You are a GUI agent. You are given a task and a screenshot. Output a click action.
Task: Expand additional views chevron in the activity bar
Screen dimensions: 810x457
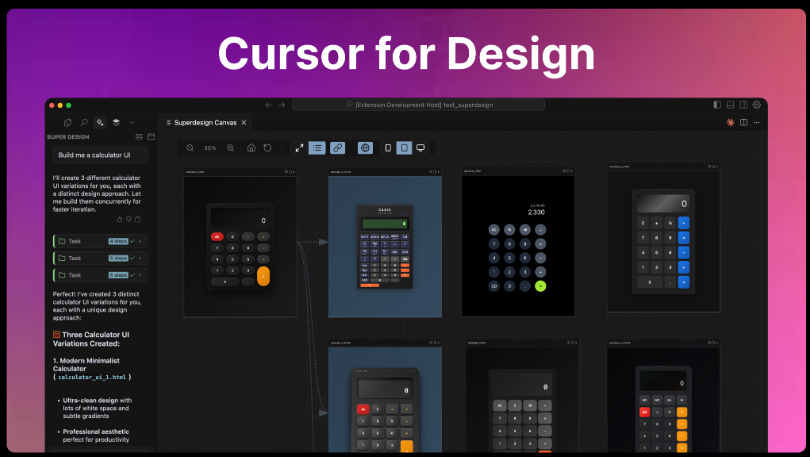point(132,122)
